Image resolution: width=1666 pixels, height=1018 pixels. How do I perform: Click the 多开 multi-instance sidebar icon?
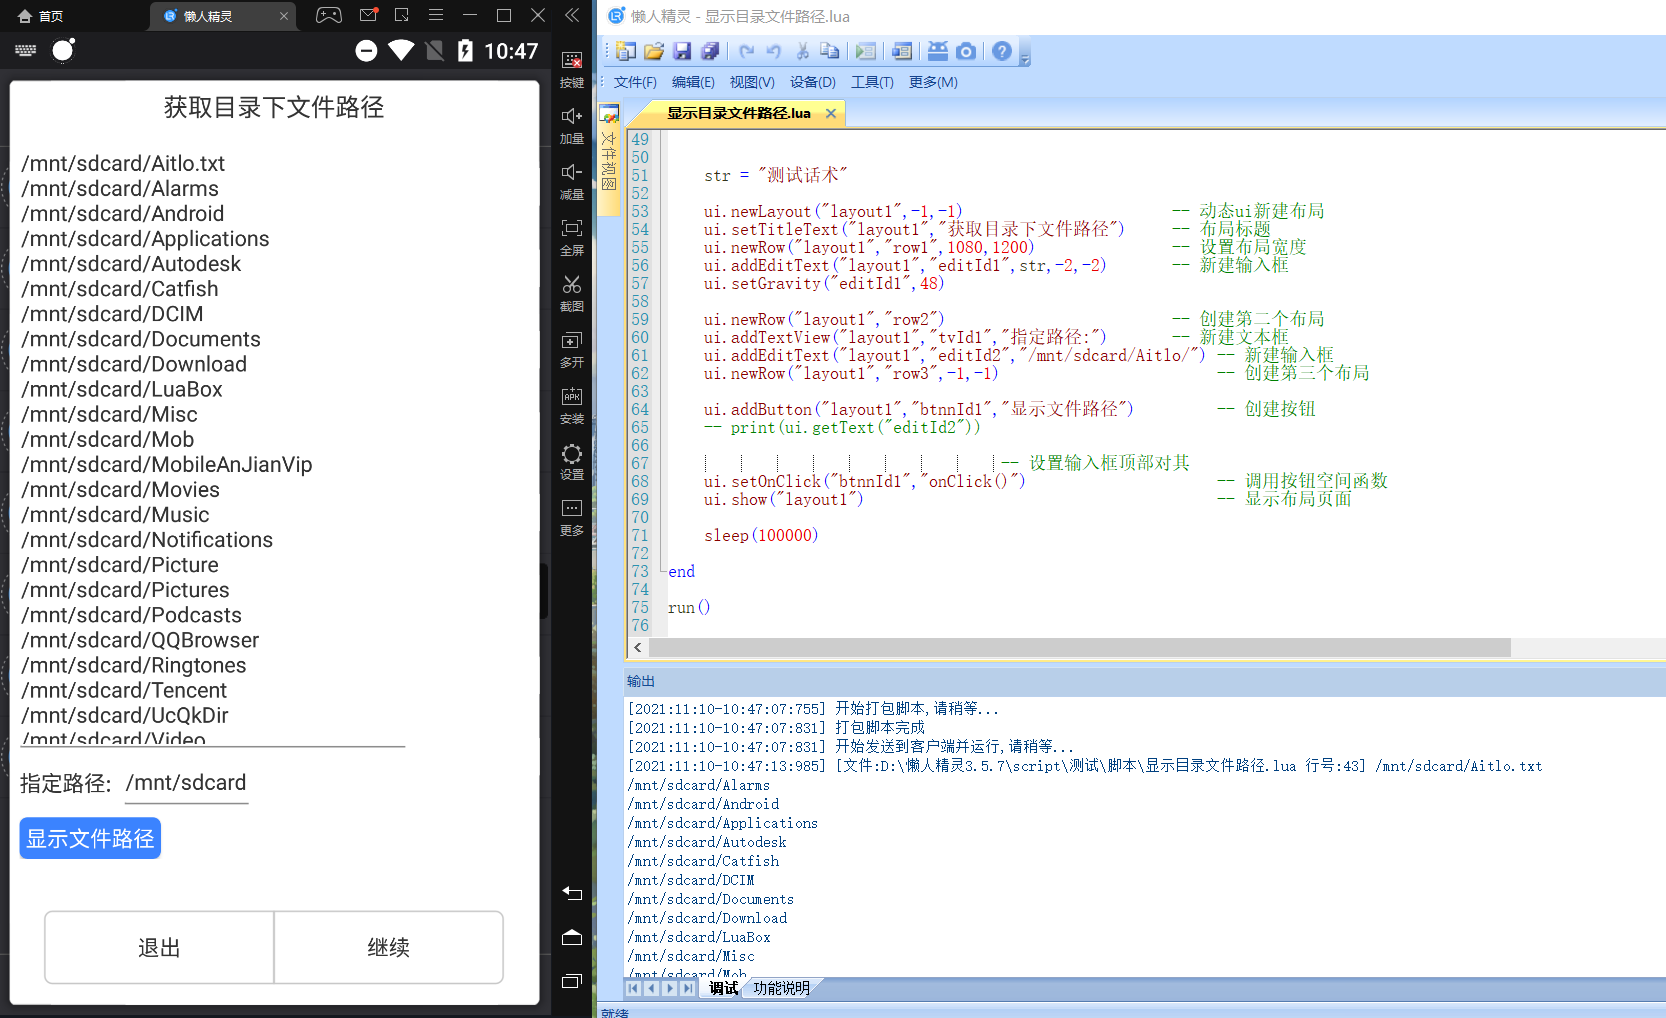pos(572,350)
